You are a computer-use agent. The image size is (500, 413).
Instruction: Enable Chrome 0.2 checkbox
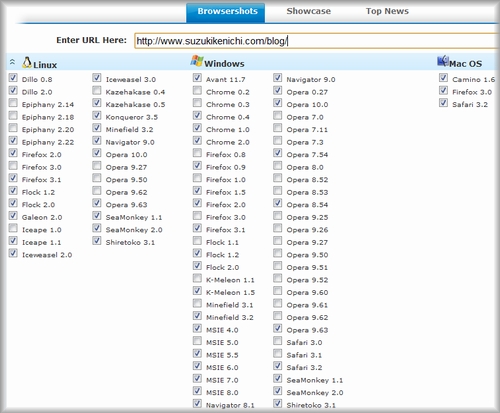(x=197, y=90)
